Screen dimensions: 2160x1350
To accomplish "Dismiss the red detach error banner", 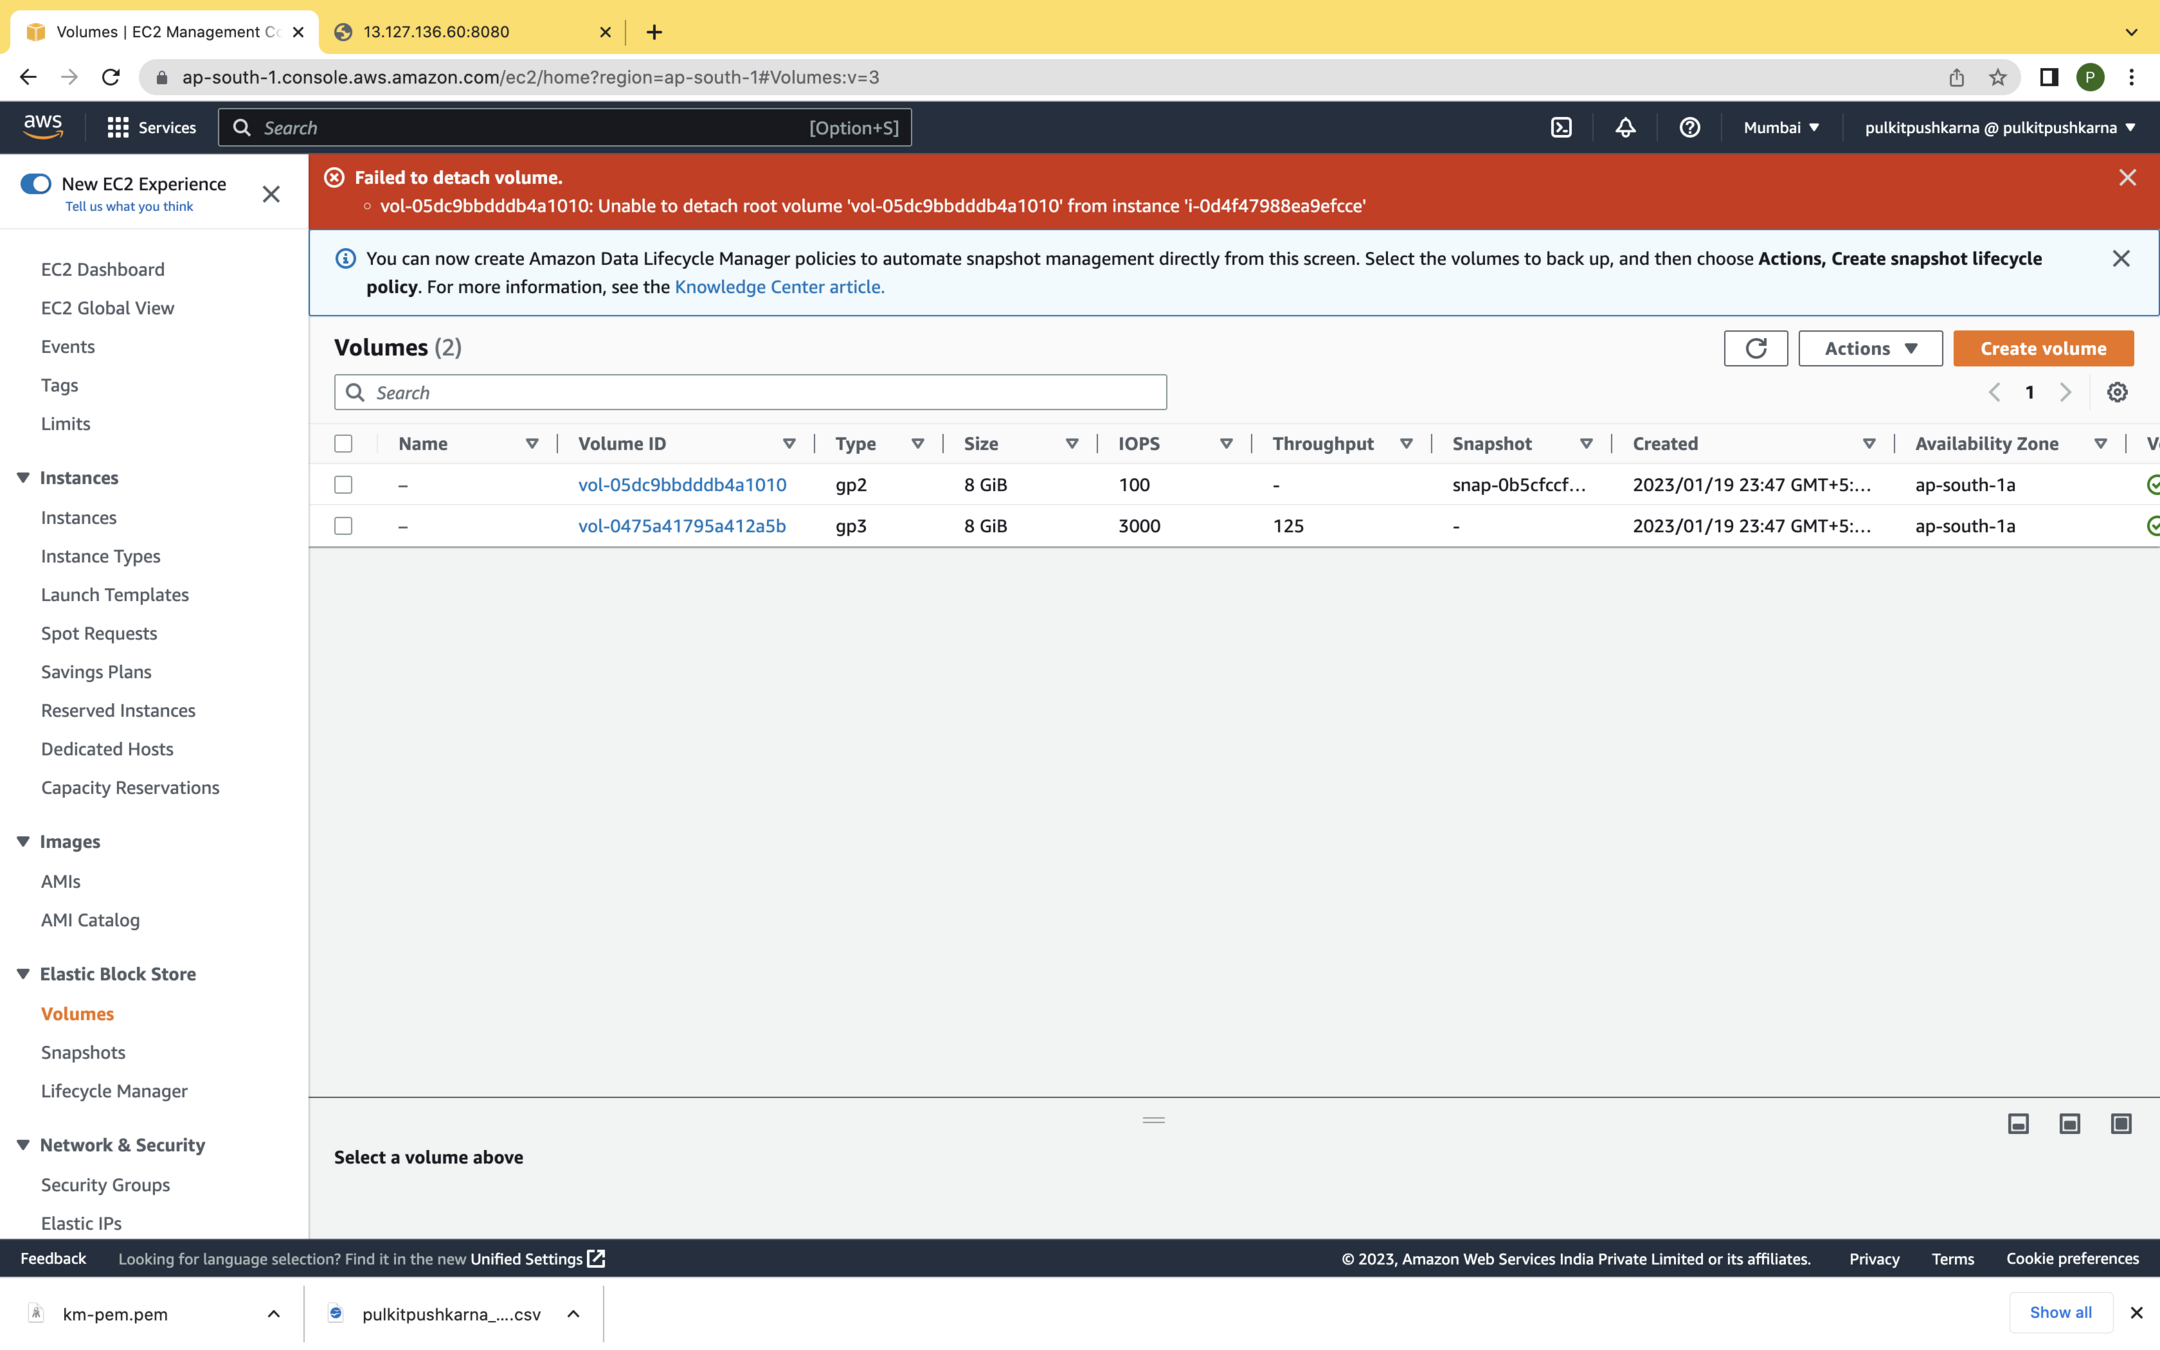I will pyautogui.click(x=2127, y=178).
